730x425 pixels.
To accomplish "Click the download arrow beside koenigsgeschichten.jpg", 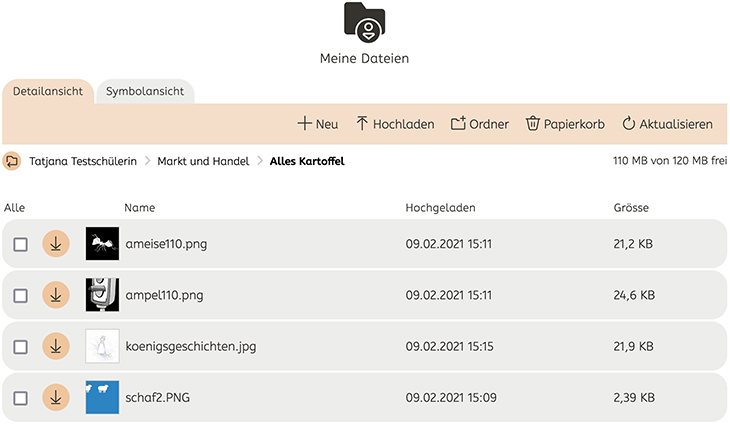I will pos(56,346).
